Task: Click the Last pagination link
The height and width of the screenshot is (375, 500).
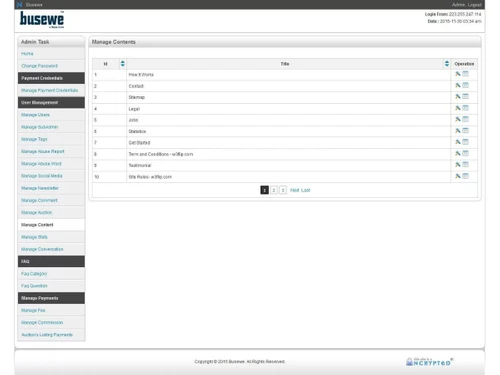Action: pos(305,190)
